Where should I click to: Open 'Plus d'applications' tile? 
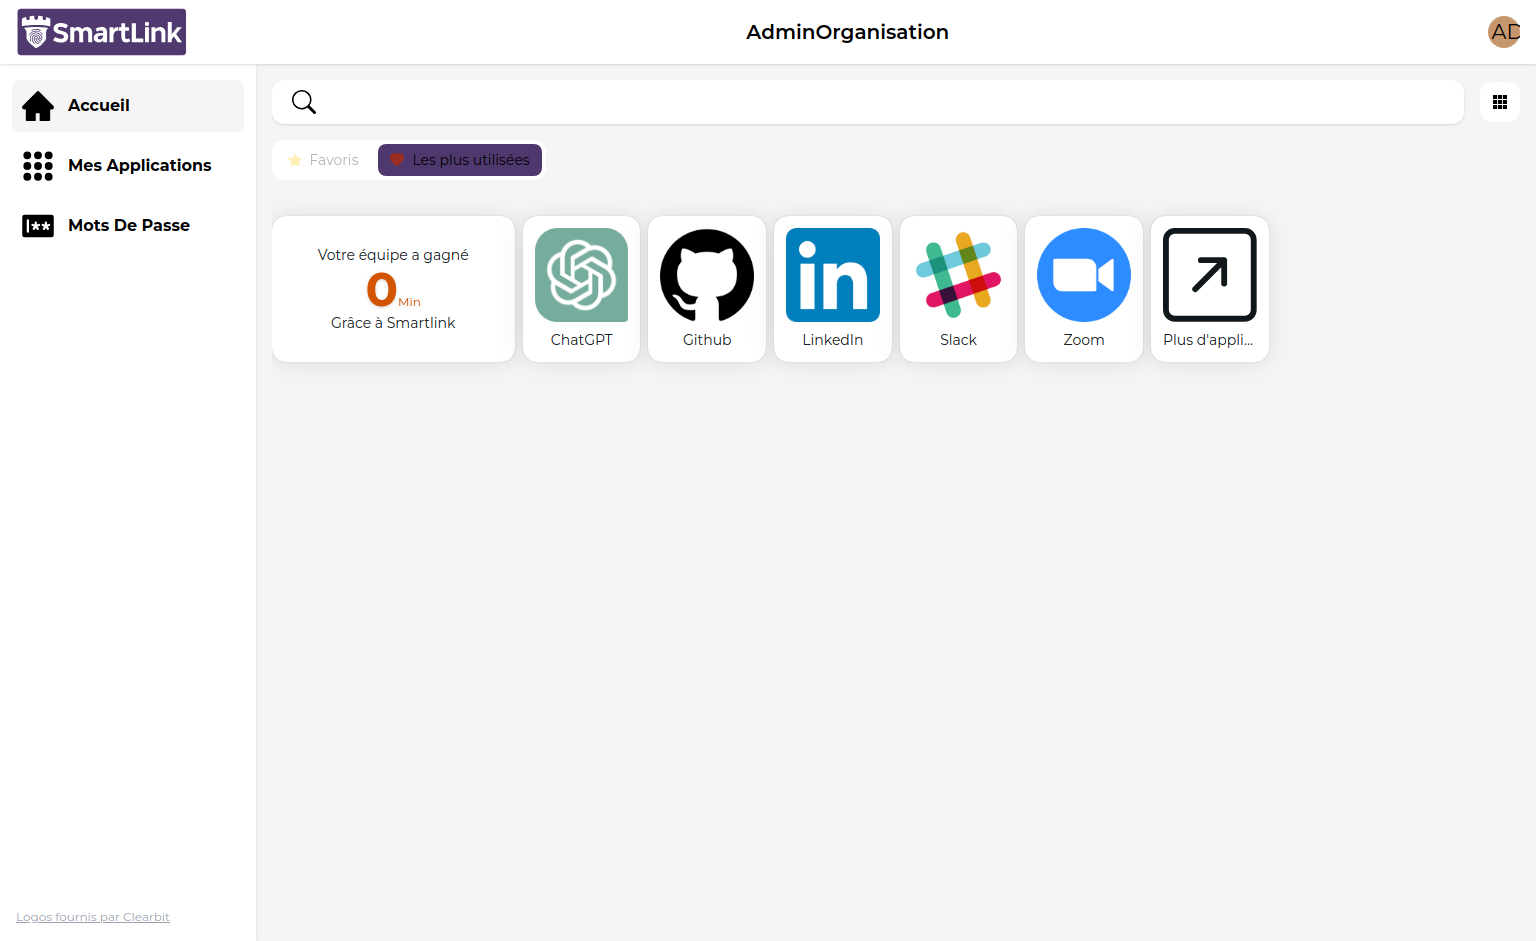click(1209, 289)
